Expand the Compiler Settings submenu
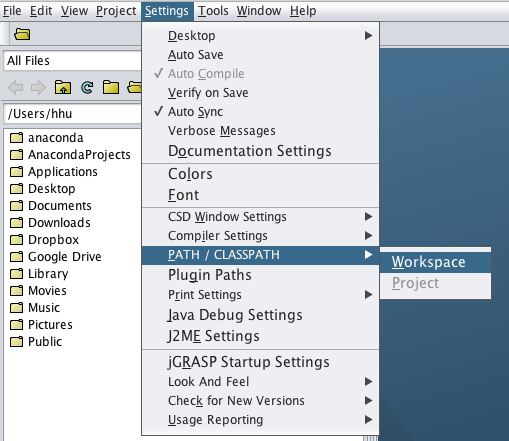 260,236
